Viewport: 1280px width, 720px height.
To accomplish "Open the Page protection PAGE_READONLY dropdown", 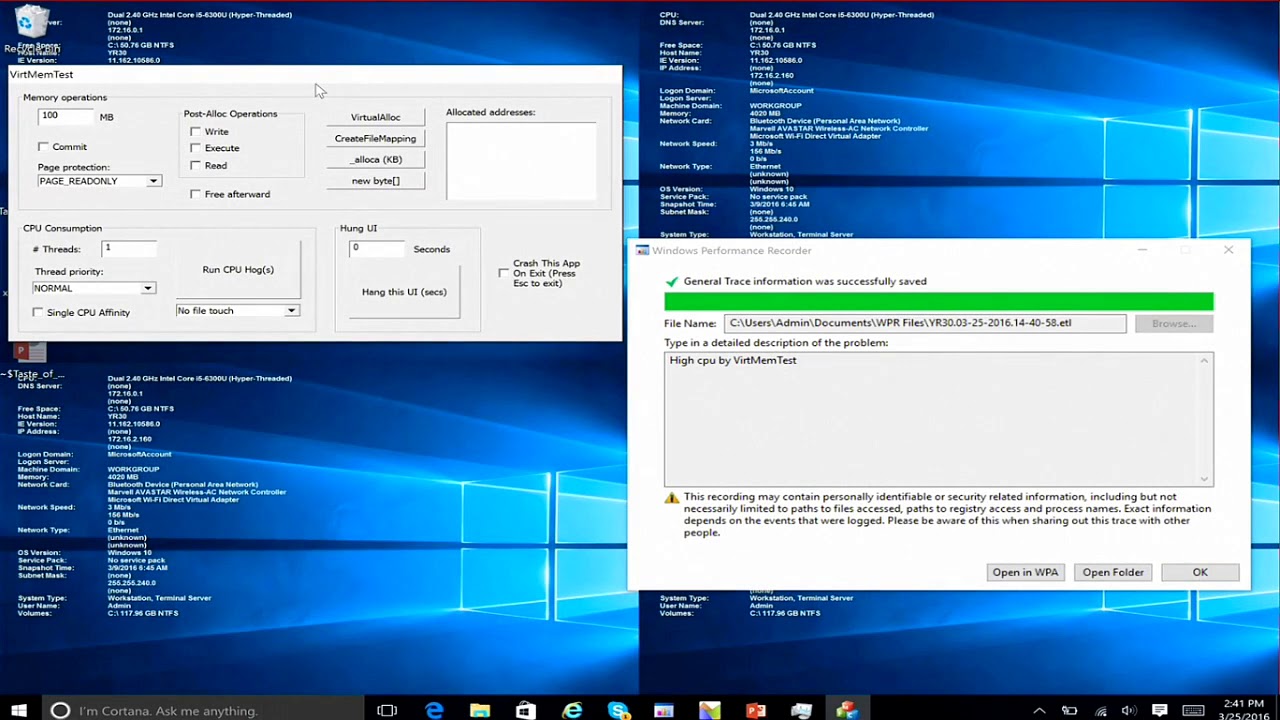I will click(99, 181).
